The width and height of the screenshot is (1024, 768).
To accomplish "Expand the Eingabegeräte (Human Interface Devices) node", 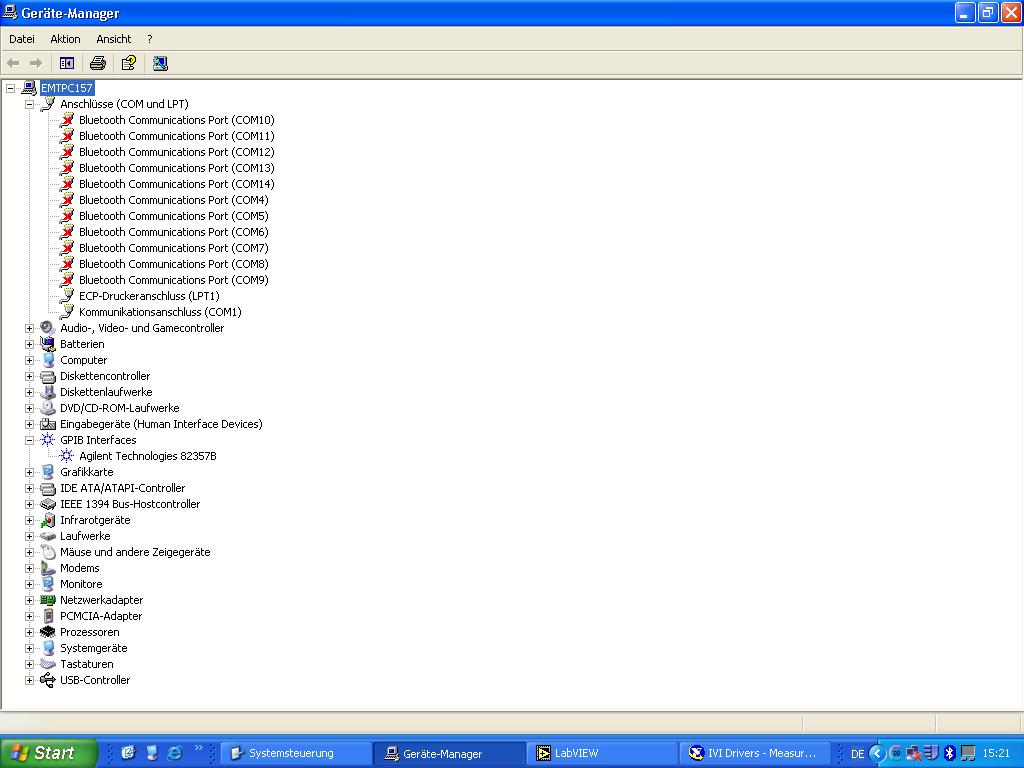I will (x=29, y=424).
